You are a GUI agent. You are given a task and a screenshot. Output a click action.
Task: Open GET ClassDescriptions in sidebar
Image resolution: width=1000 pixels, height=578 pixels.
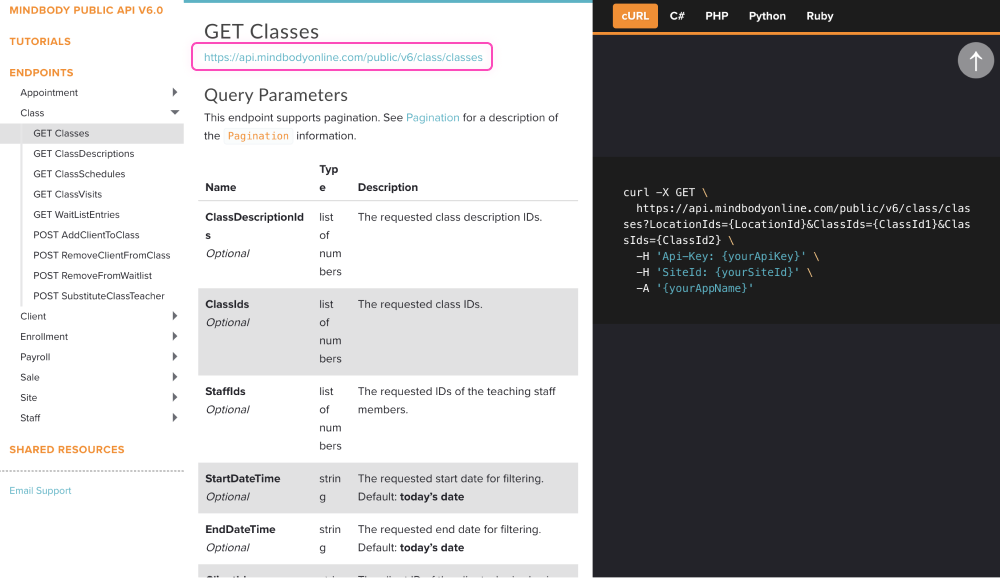[x=83, y=154]
